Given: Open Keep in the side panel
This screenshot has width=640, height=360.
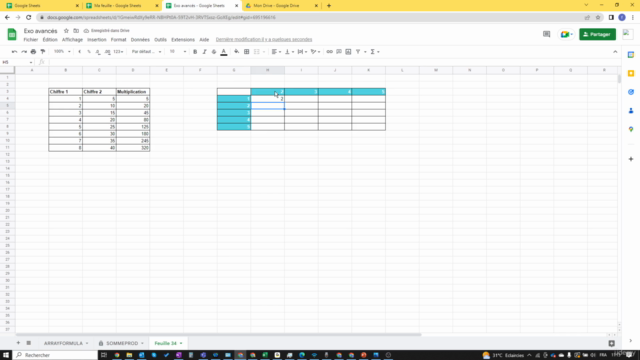Looking at the screenshot, I should 631,73.
